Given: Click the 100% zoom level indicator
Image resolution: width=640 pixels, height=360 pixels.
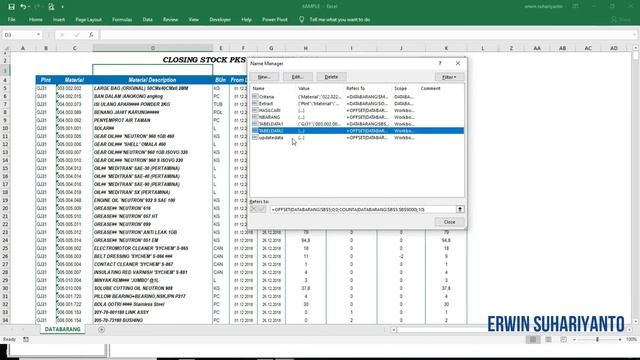Looking at the screenshot, I should (631, 340).
